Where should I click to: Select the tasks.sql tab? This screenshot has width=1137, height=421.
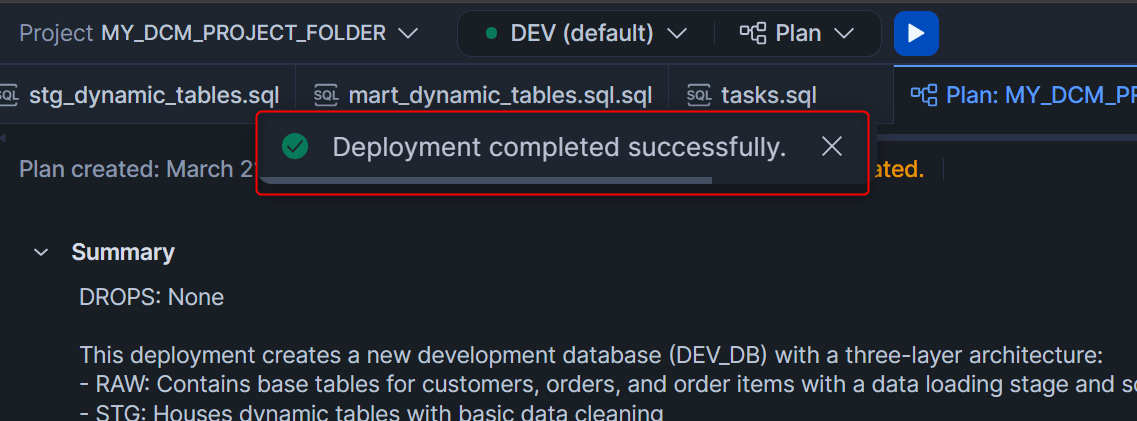click(x=769, y=95)
